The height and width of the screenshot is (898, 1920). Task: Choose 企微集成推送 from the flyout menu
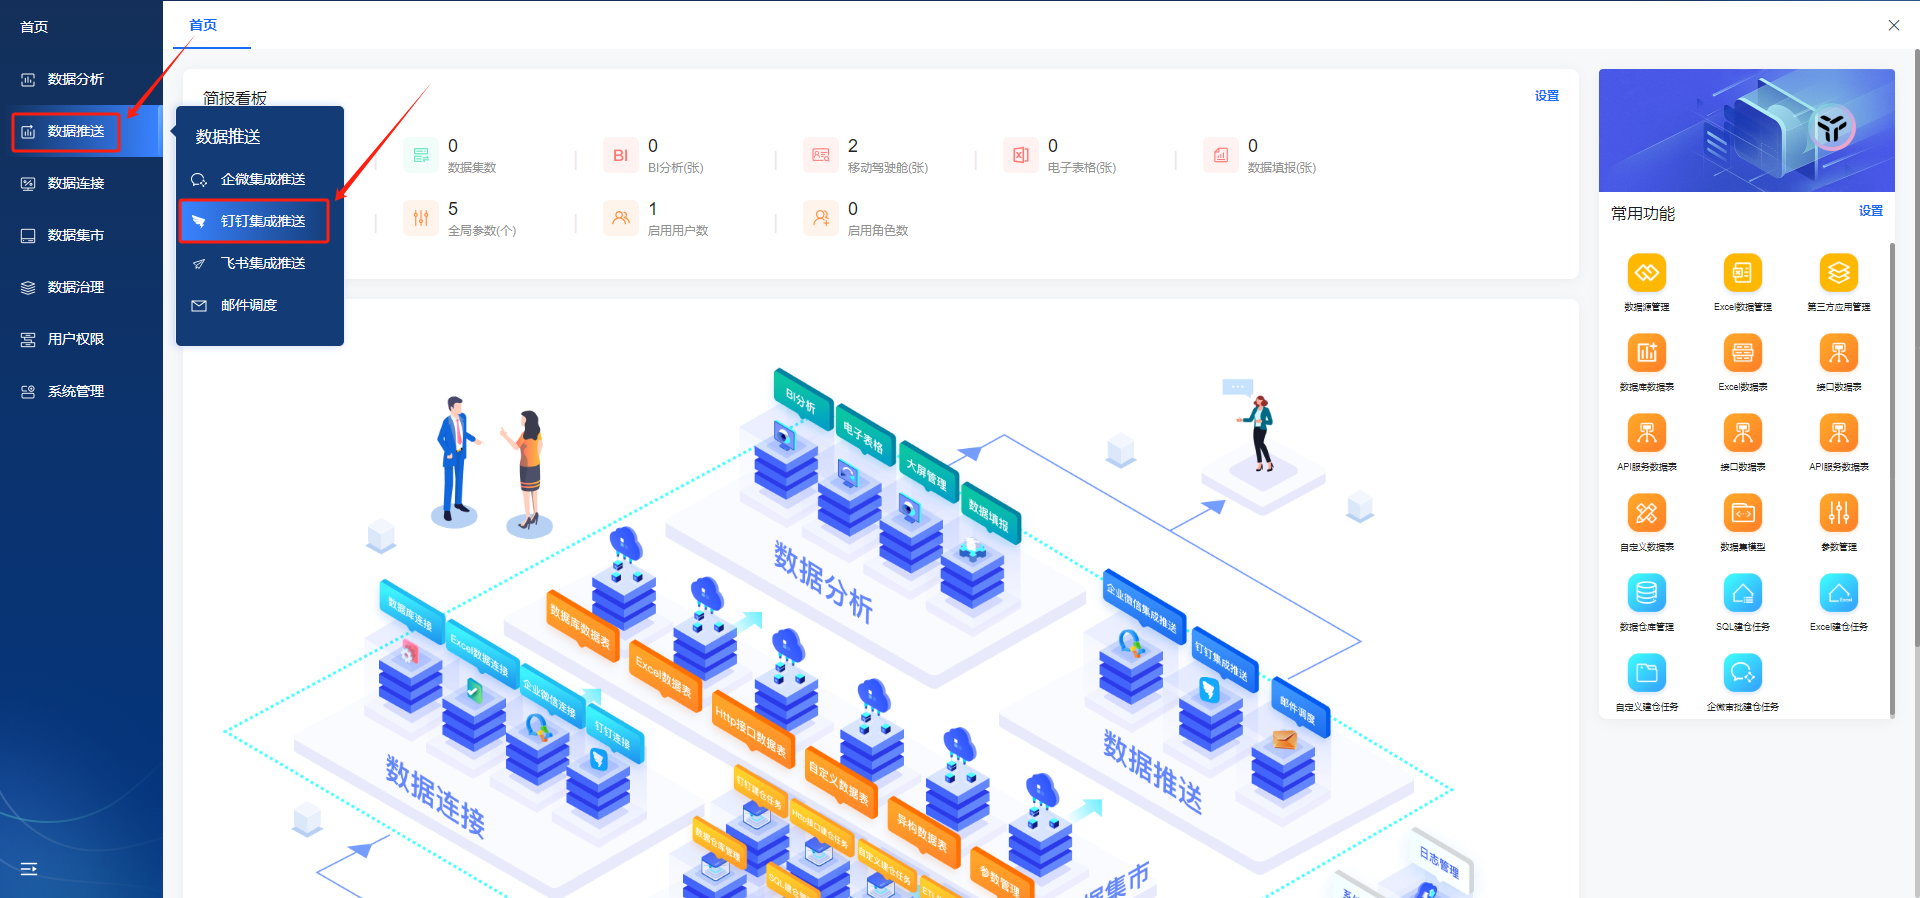(260, 179)
